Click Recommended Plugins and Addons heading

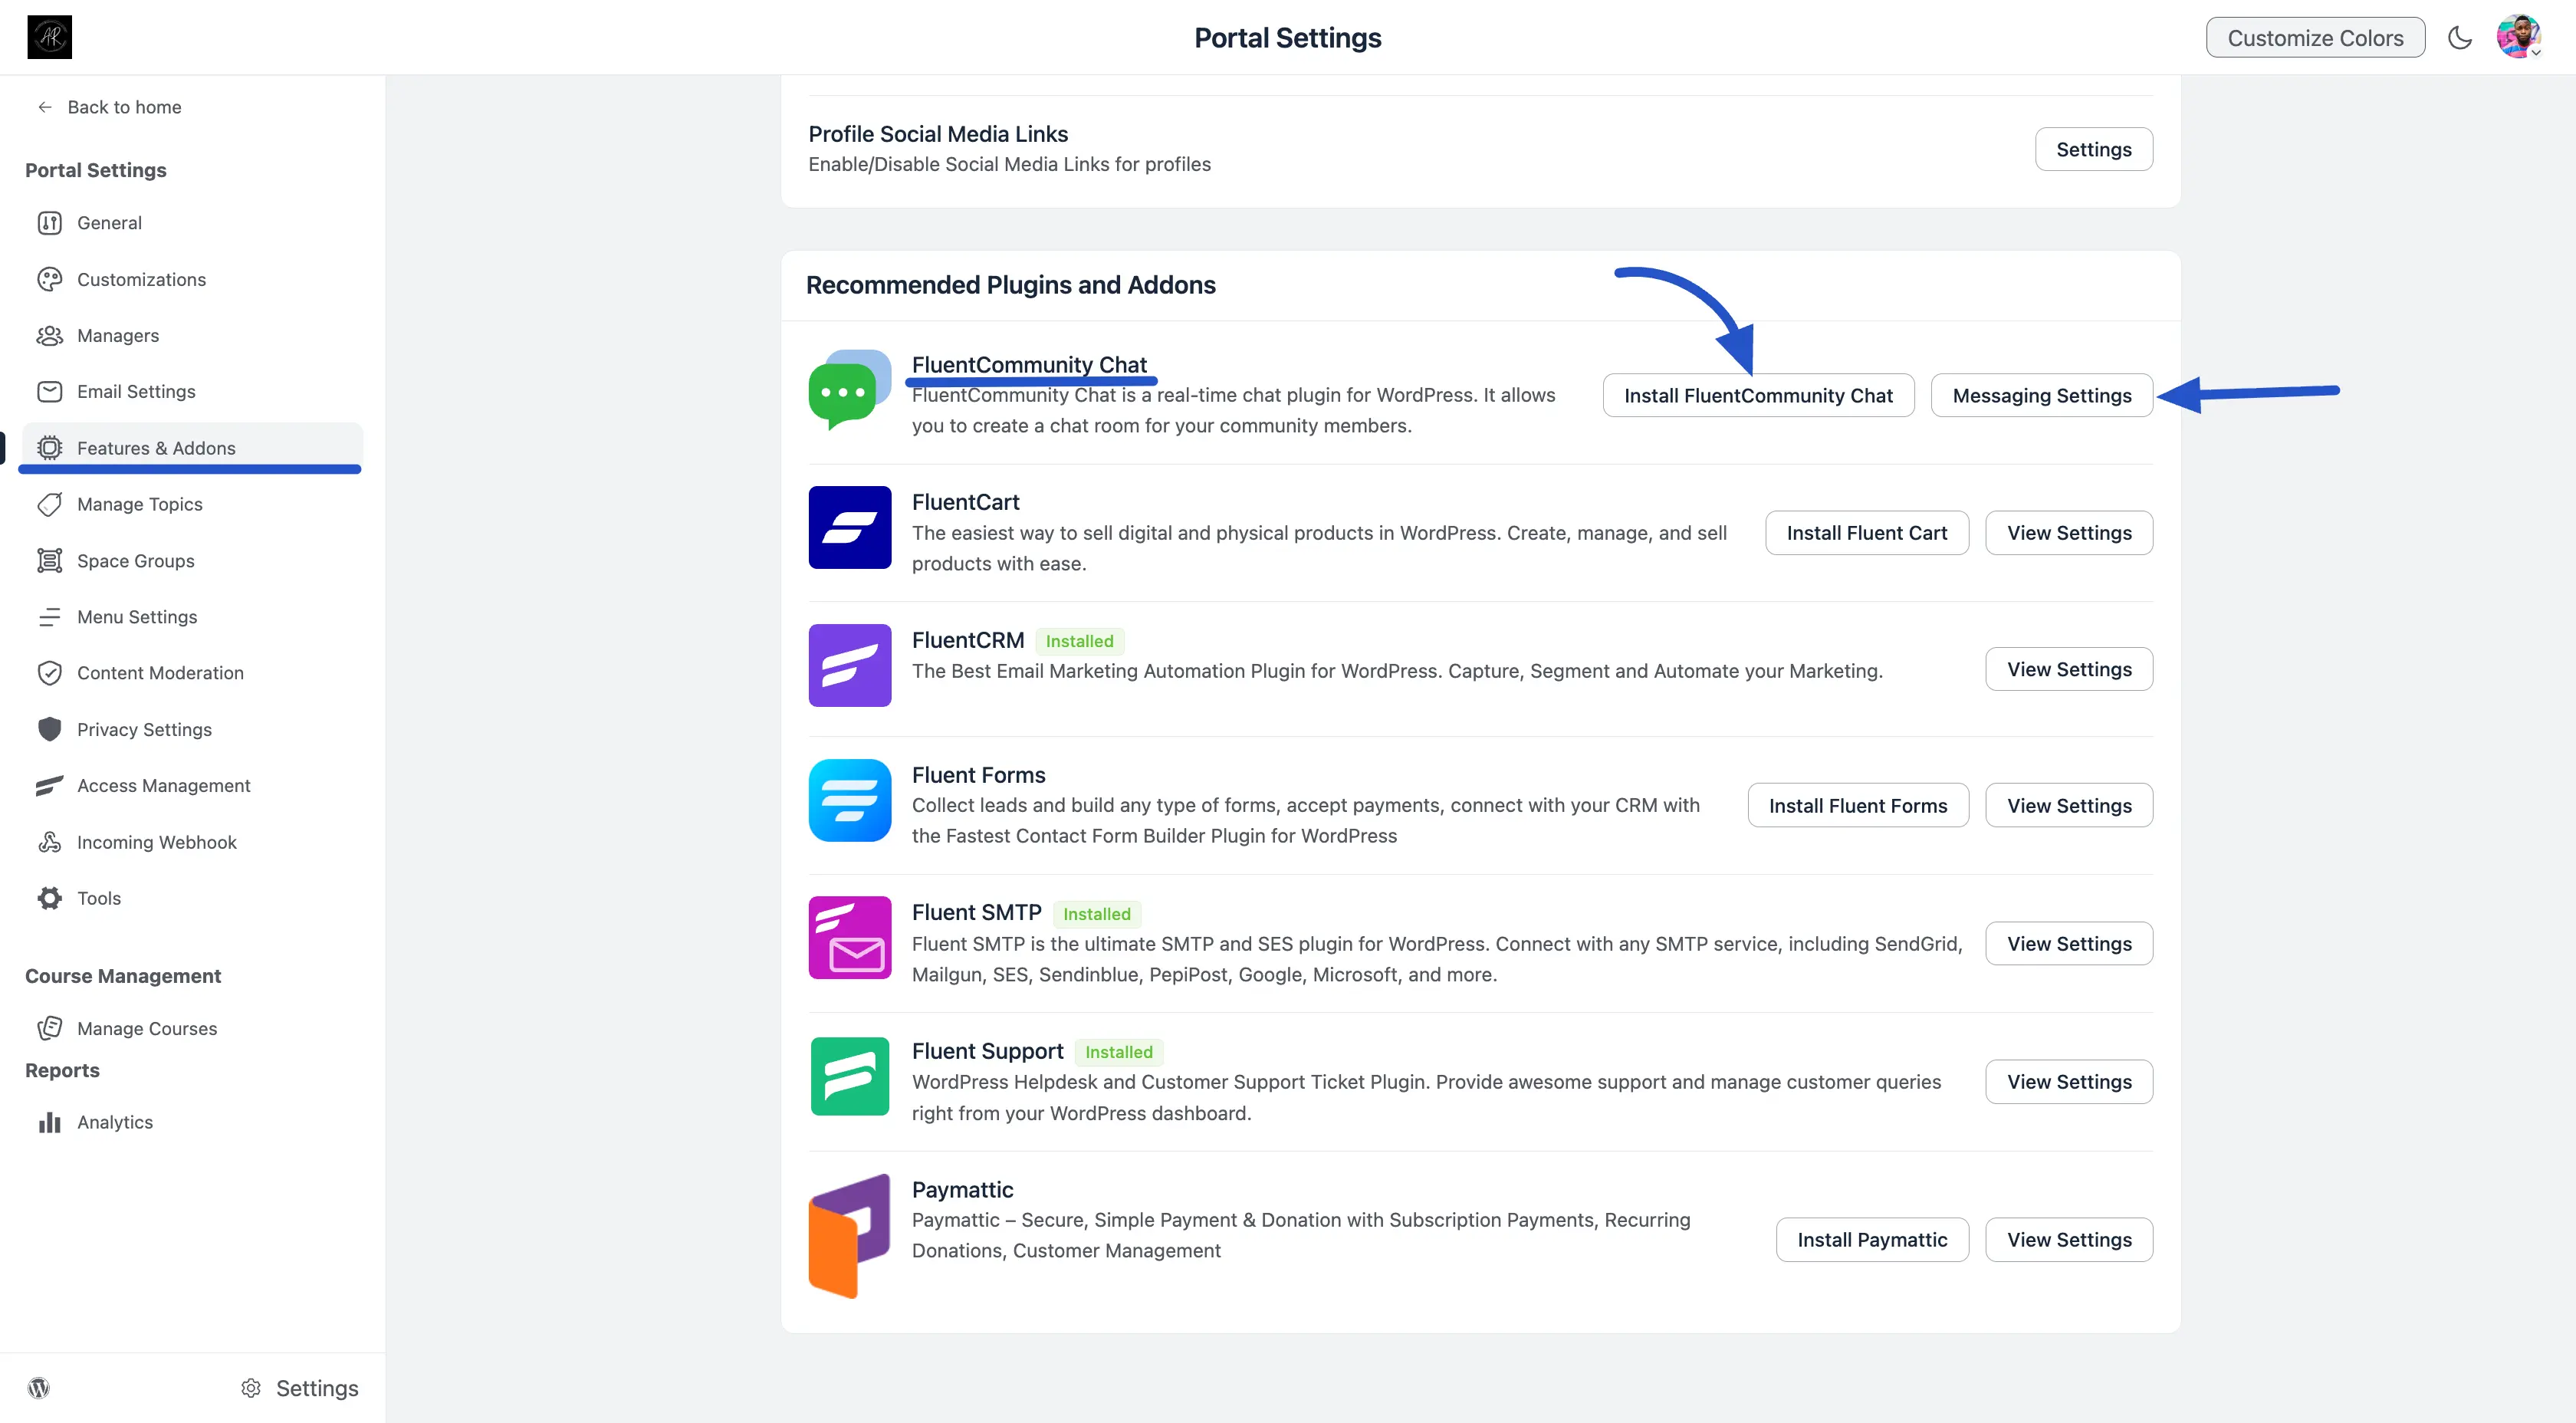(x=1010, y=285)
